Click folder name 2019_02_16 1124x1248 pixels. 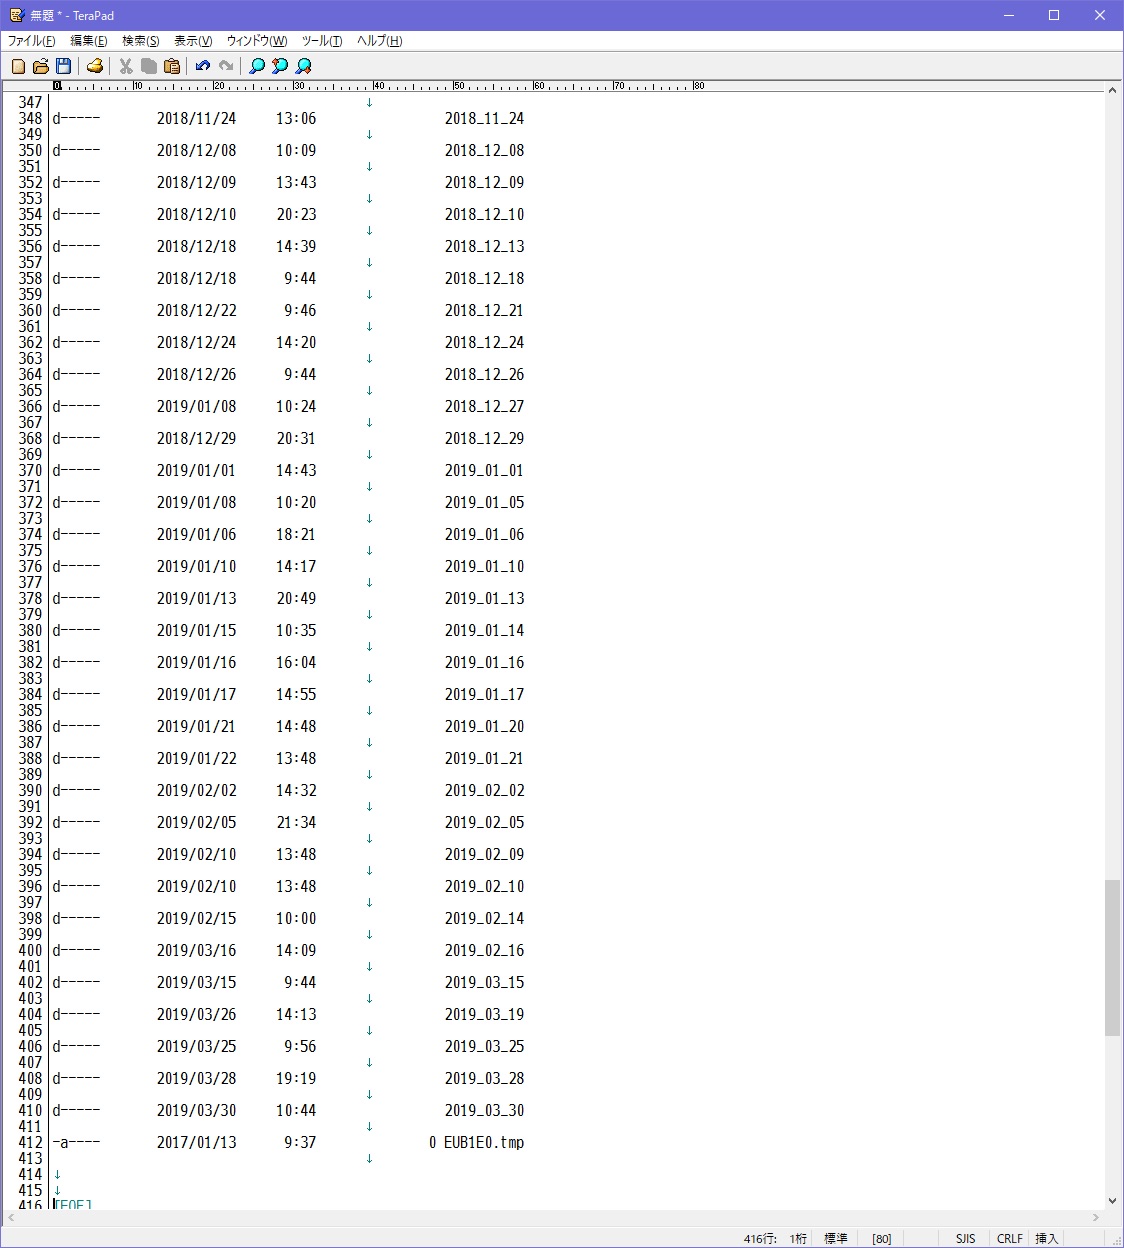pyautogui.click(x=484, y=950)
